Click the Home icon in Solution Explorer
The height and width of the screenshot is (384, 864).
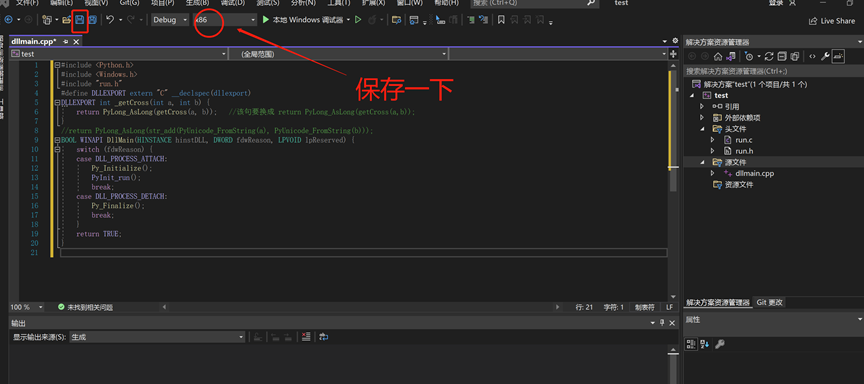[718, 56]
